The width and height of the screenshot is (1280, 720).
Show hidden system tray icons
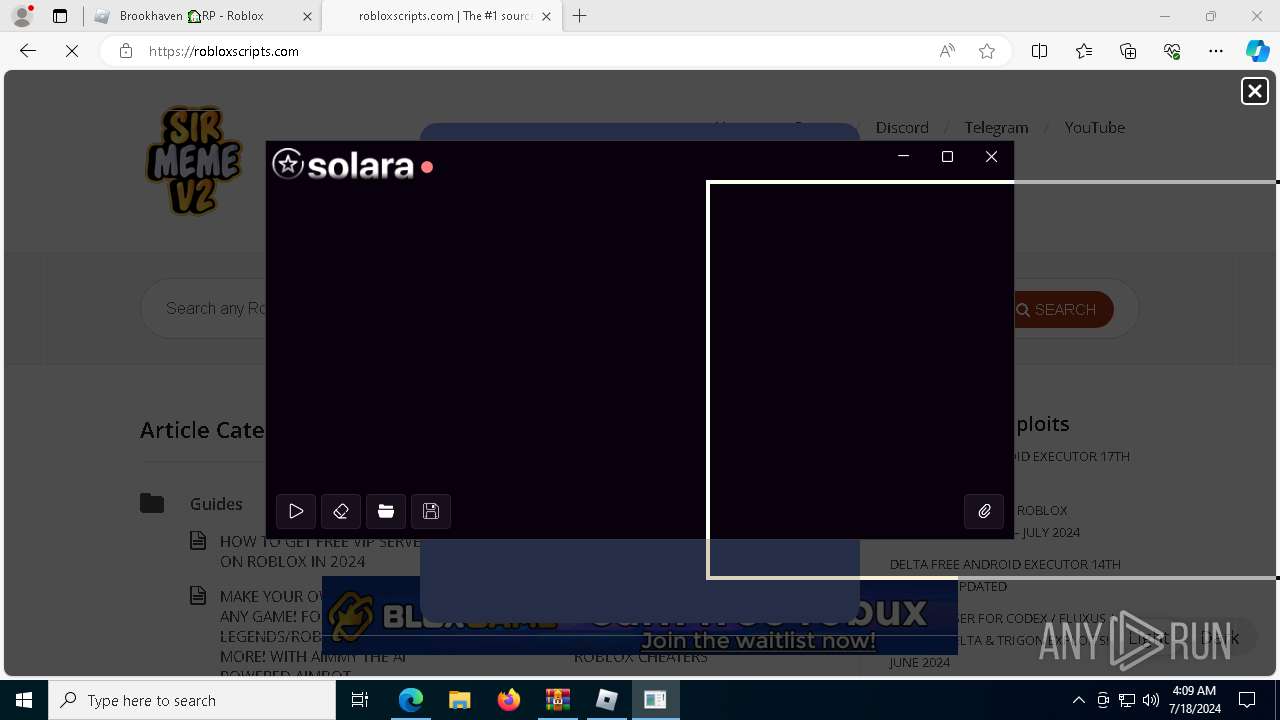coord(1078,700)
